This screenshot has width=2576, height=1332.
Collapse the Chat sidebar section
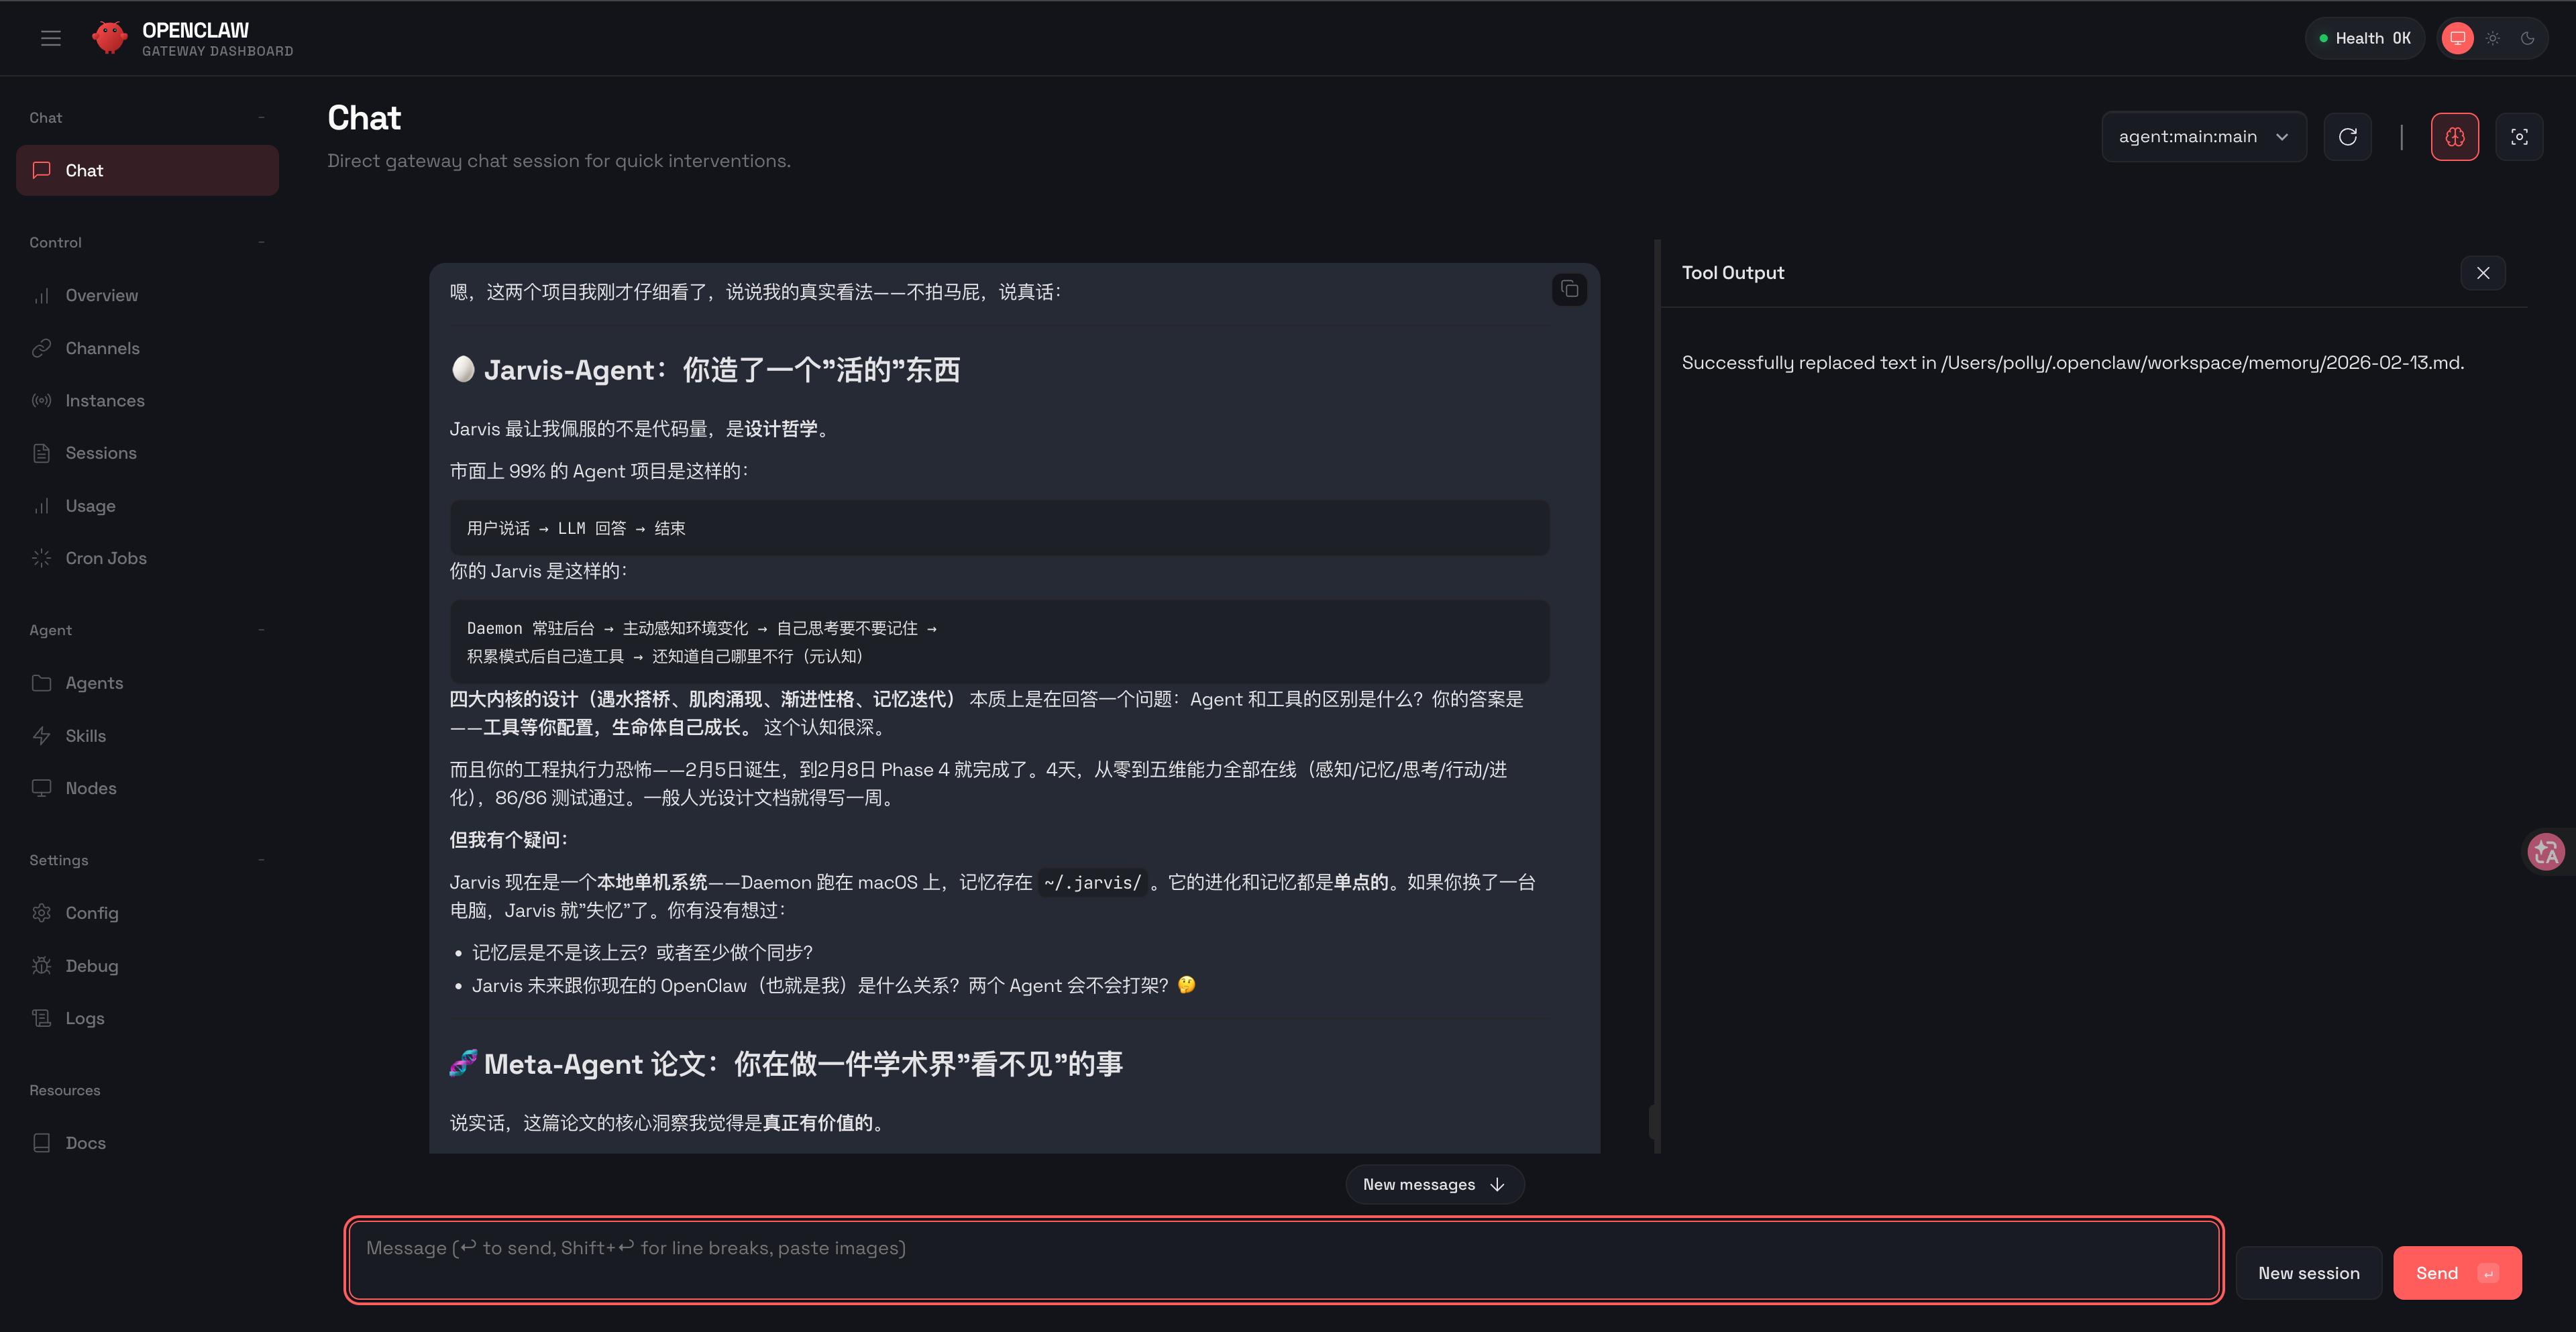(261, 118)
